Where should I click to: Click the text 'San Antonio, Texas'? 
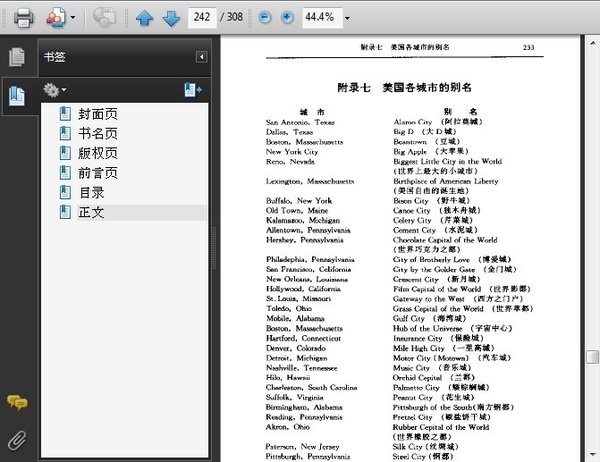tap(300, 122)
